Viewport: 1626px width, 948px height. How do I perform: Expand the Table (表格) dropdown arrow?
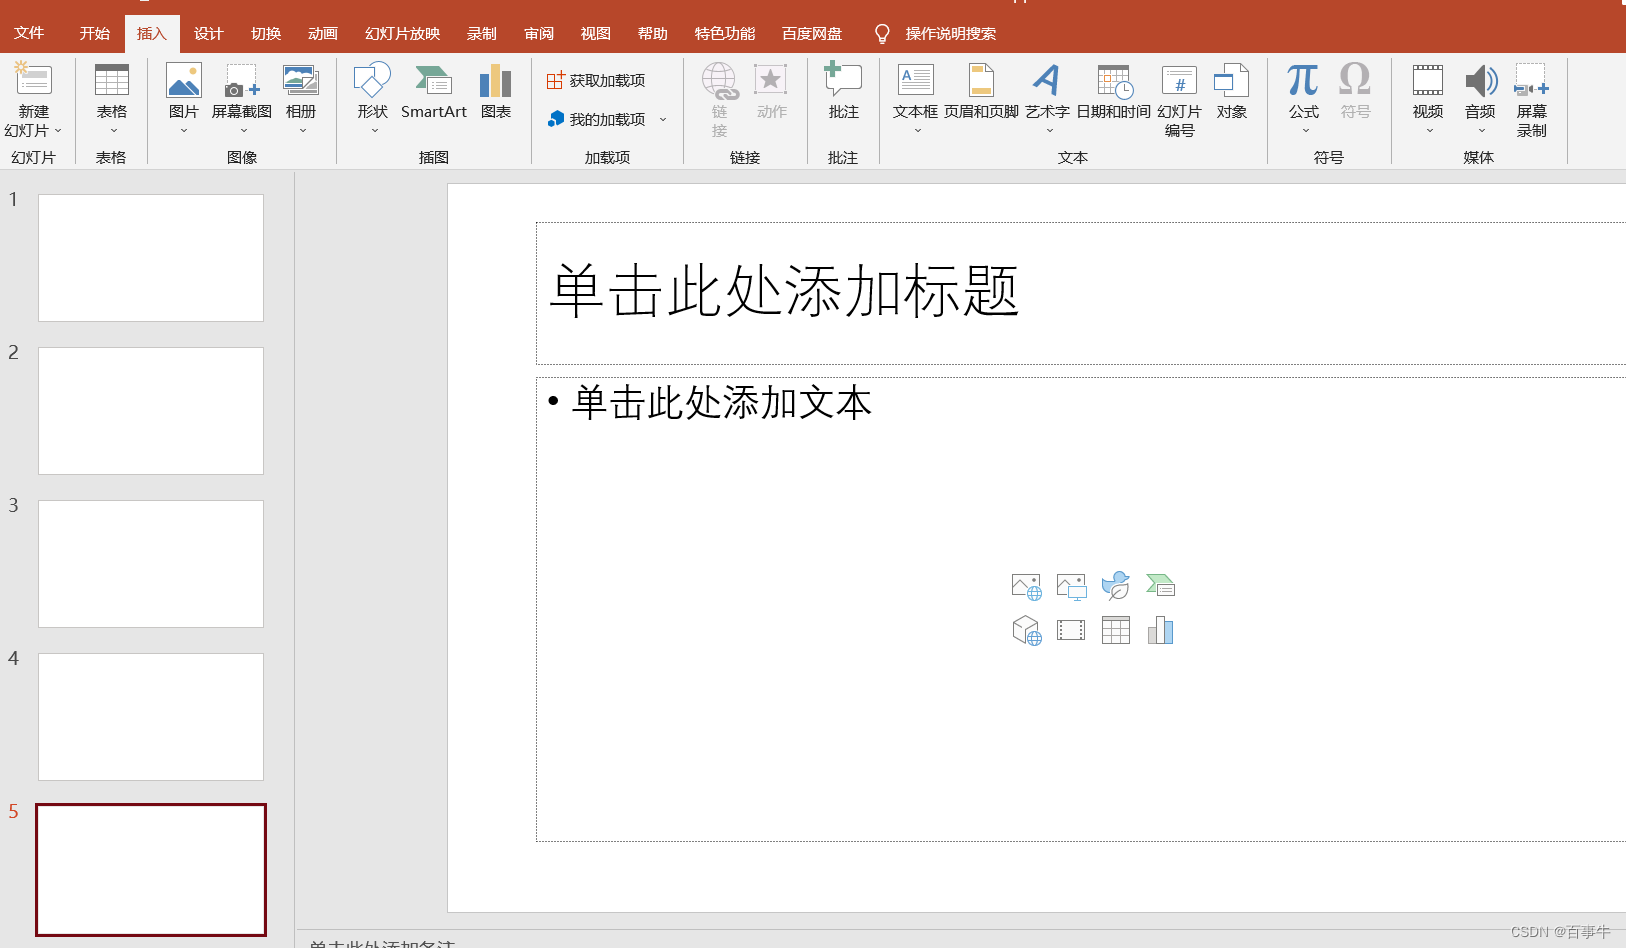point(113,131)
